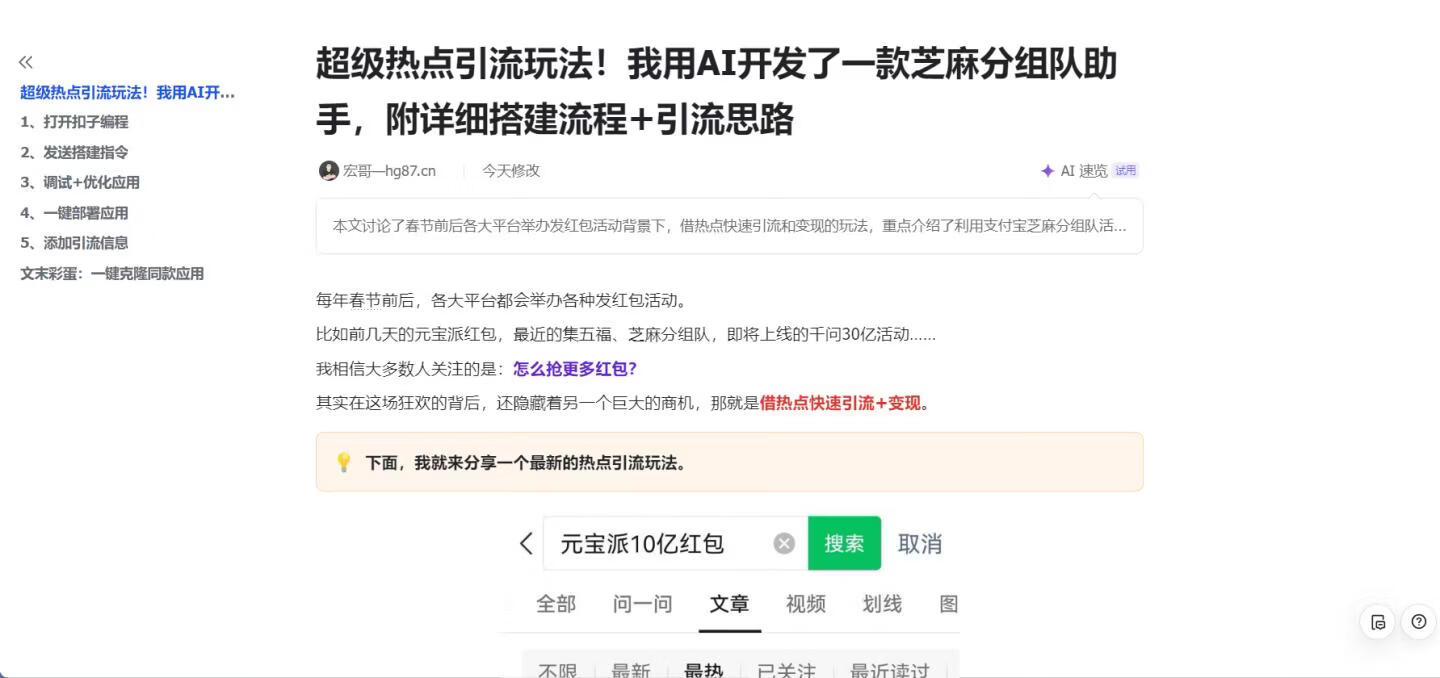Click the lightbulb icon in the tip box
This screenshot has height=678, width=1440.
pos(343,462)
